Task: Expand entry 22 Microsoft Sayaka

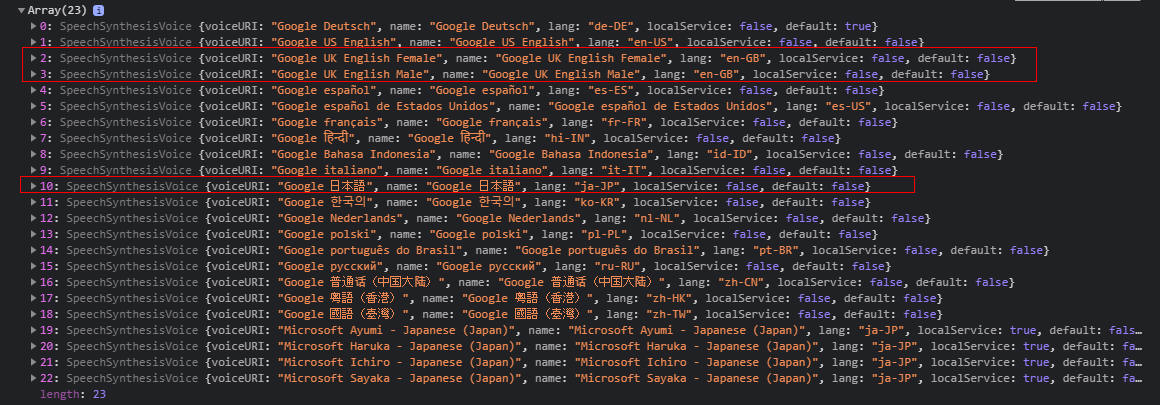Action: [x=34, y=378]
